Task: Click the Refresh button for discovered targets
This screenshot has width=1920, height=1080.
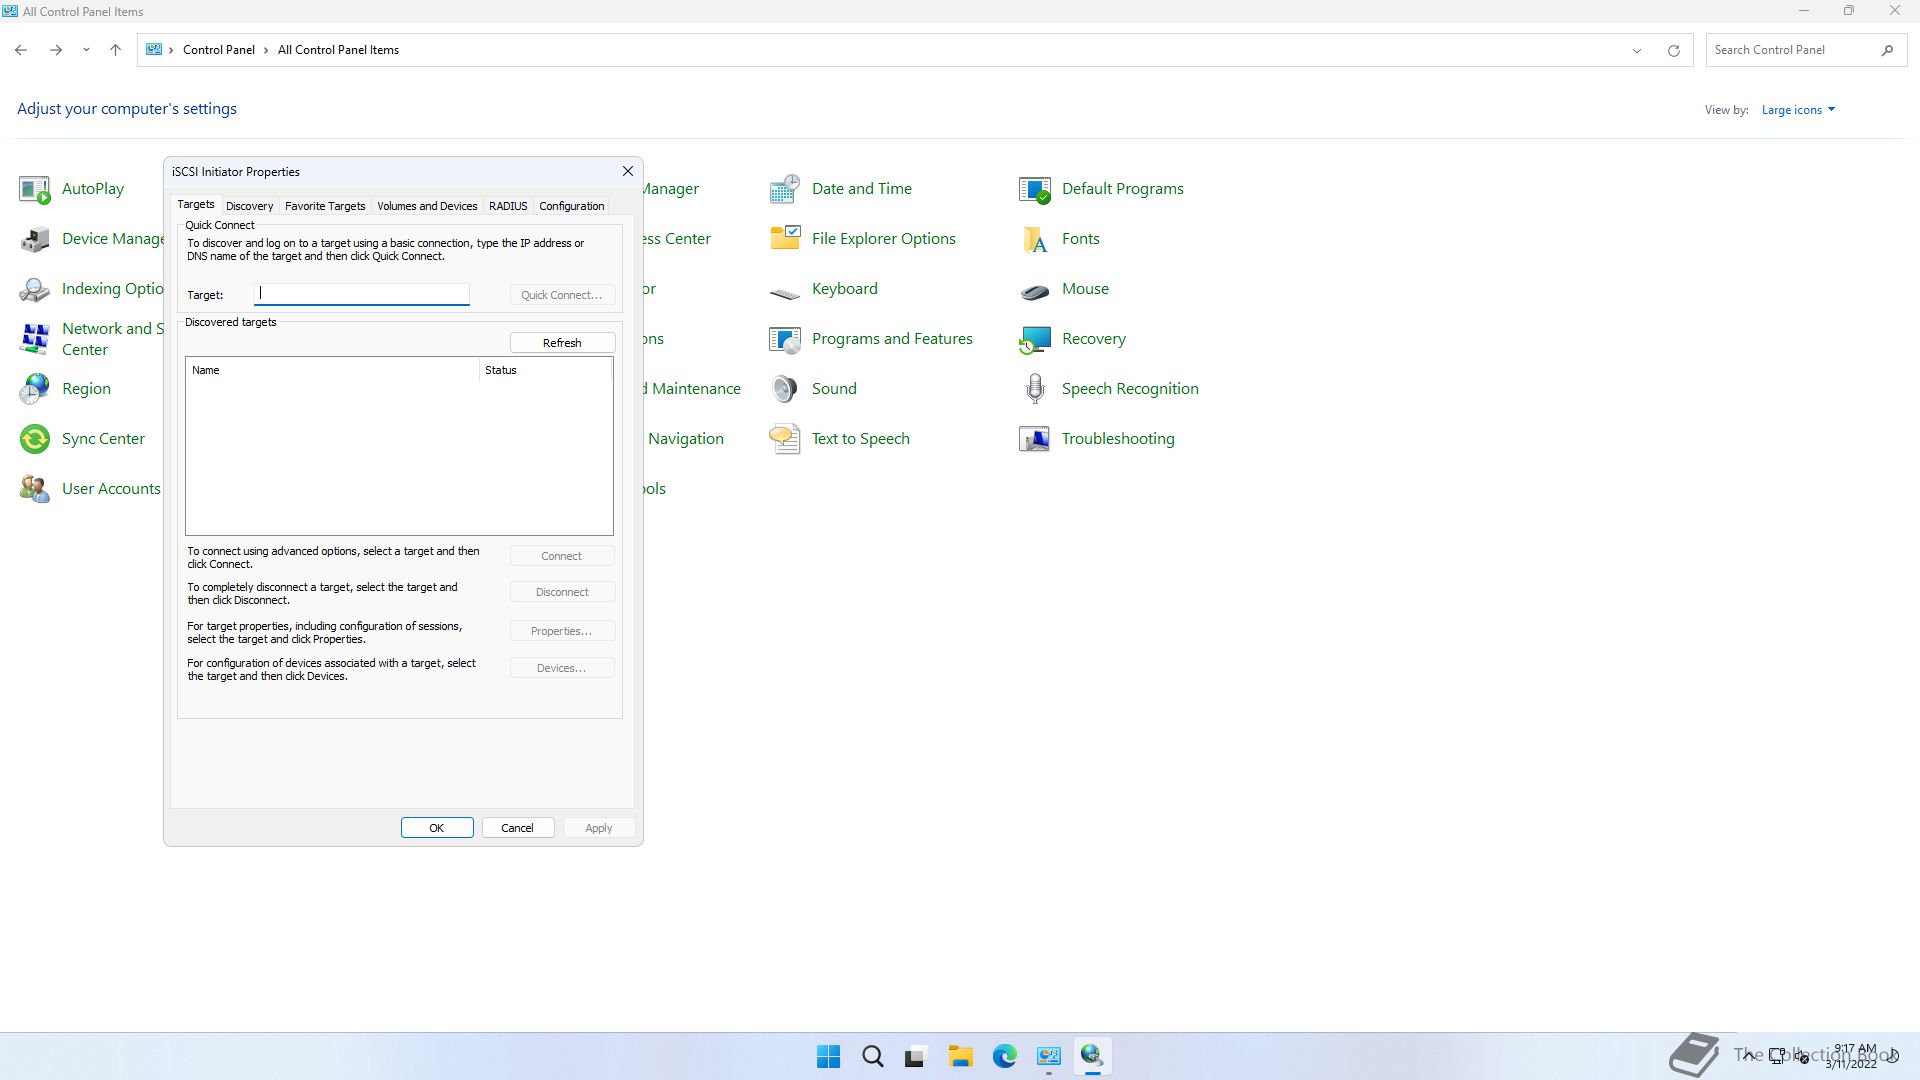Action: pyautogui.click(x=562, y=343)
